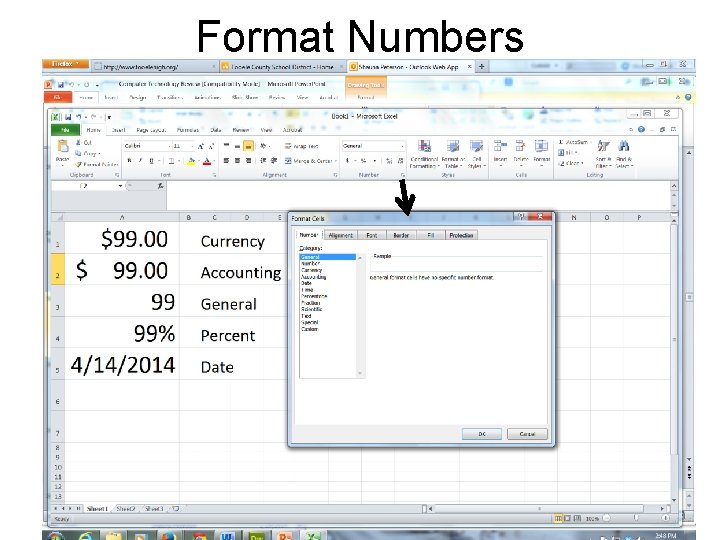The width and height of the screenshot is (720, 540).
Task: Click the Cut scissors icon
Action: coord(78,143)
